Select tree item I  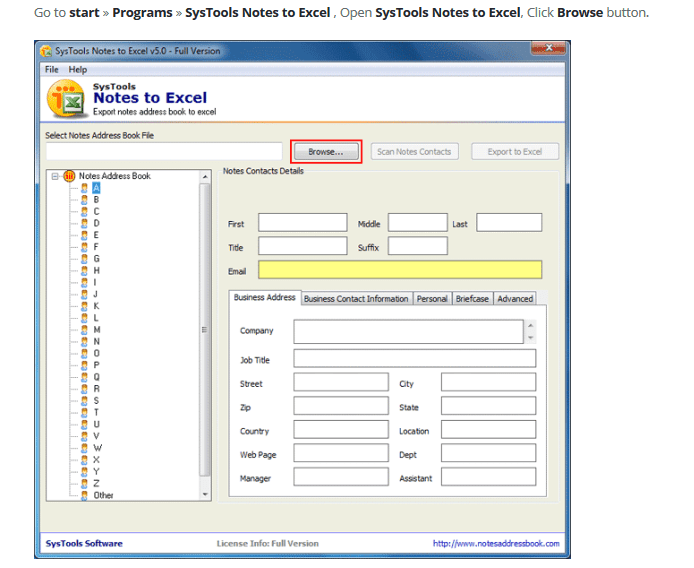95,282
